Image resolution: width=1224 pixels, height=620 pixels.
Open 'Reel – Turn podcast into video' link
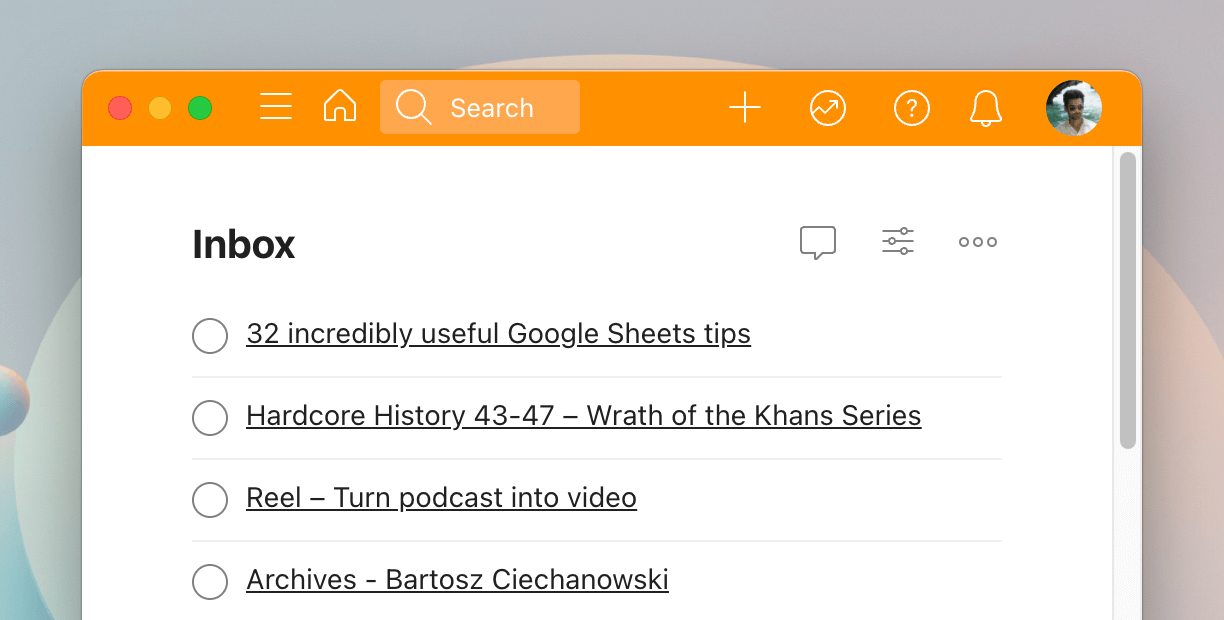coord(441,498)
